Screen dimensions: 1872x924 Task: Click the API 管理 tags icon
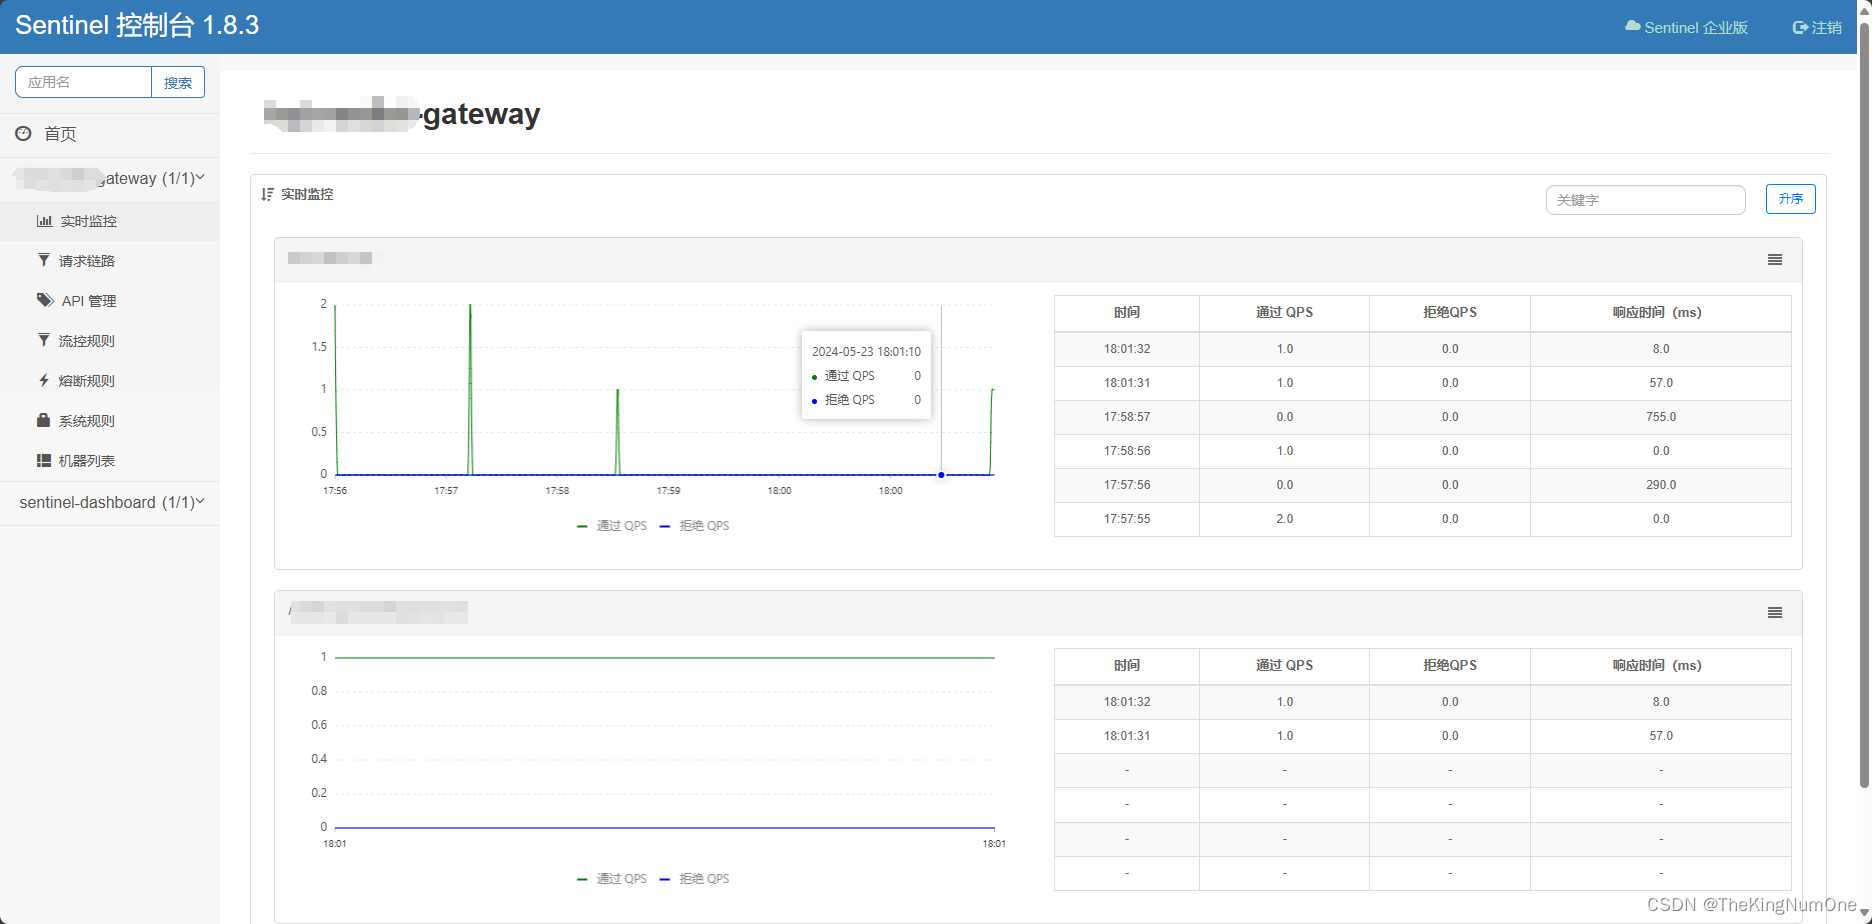point(44,299)
